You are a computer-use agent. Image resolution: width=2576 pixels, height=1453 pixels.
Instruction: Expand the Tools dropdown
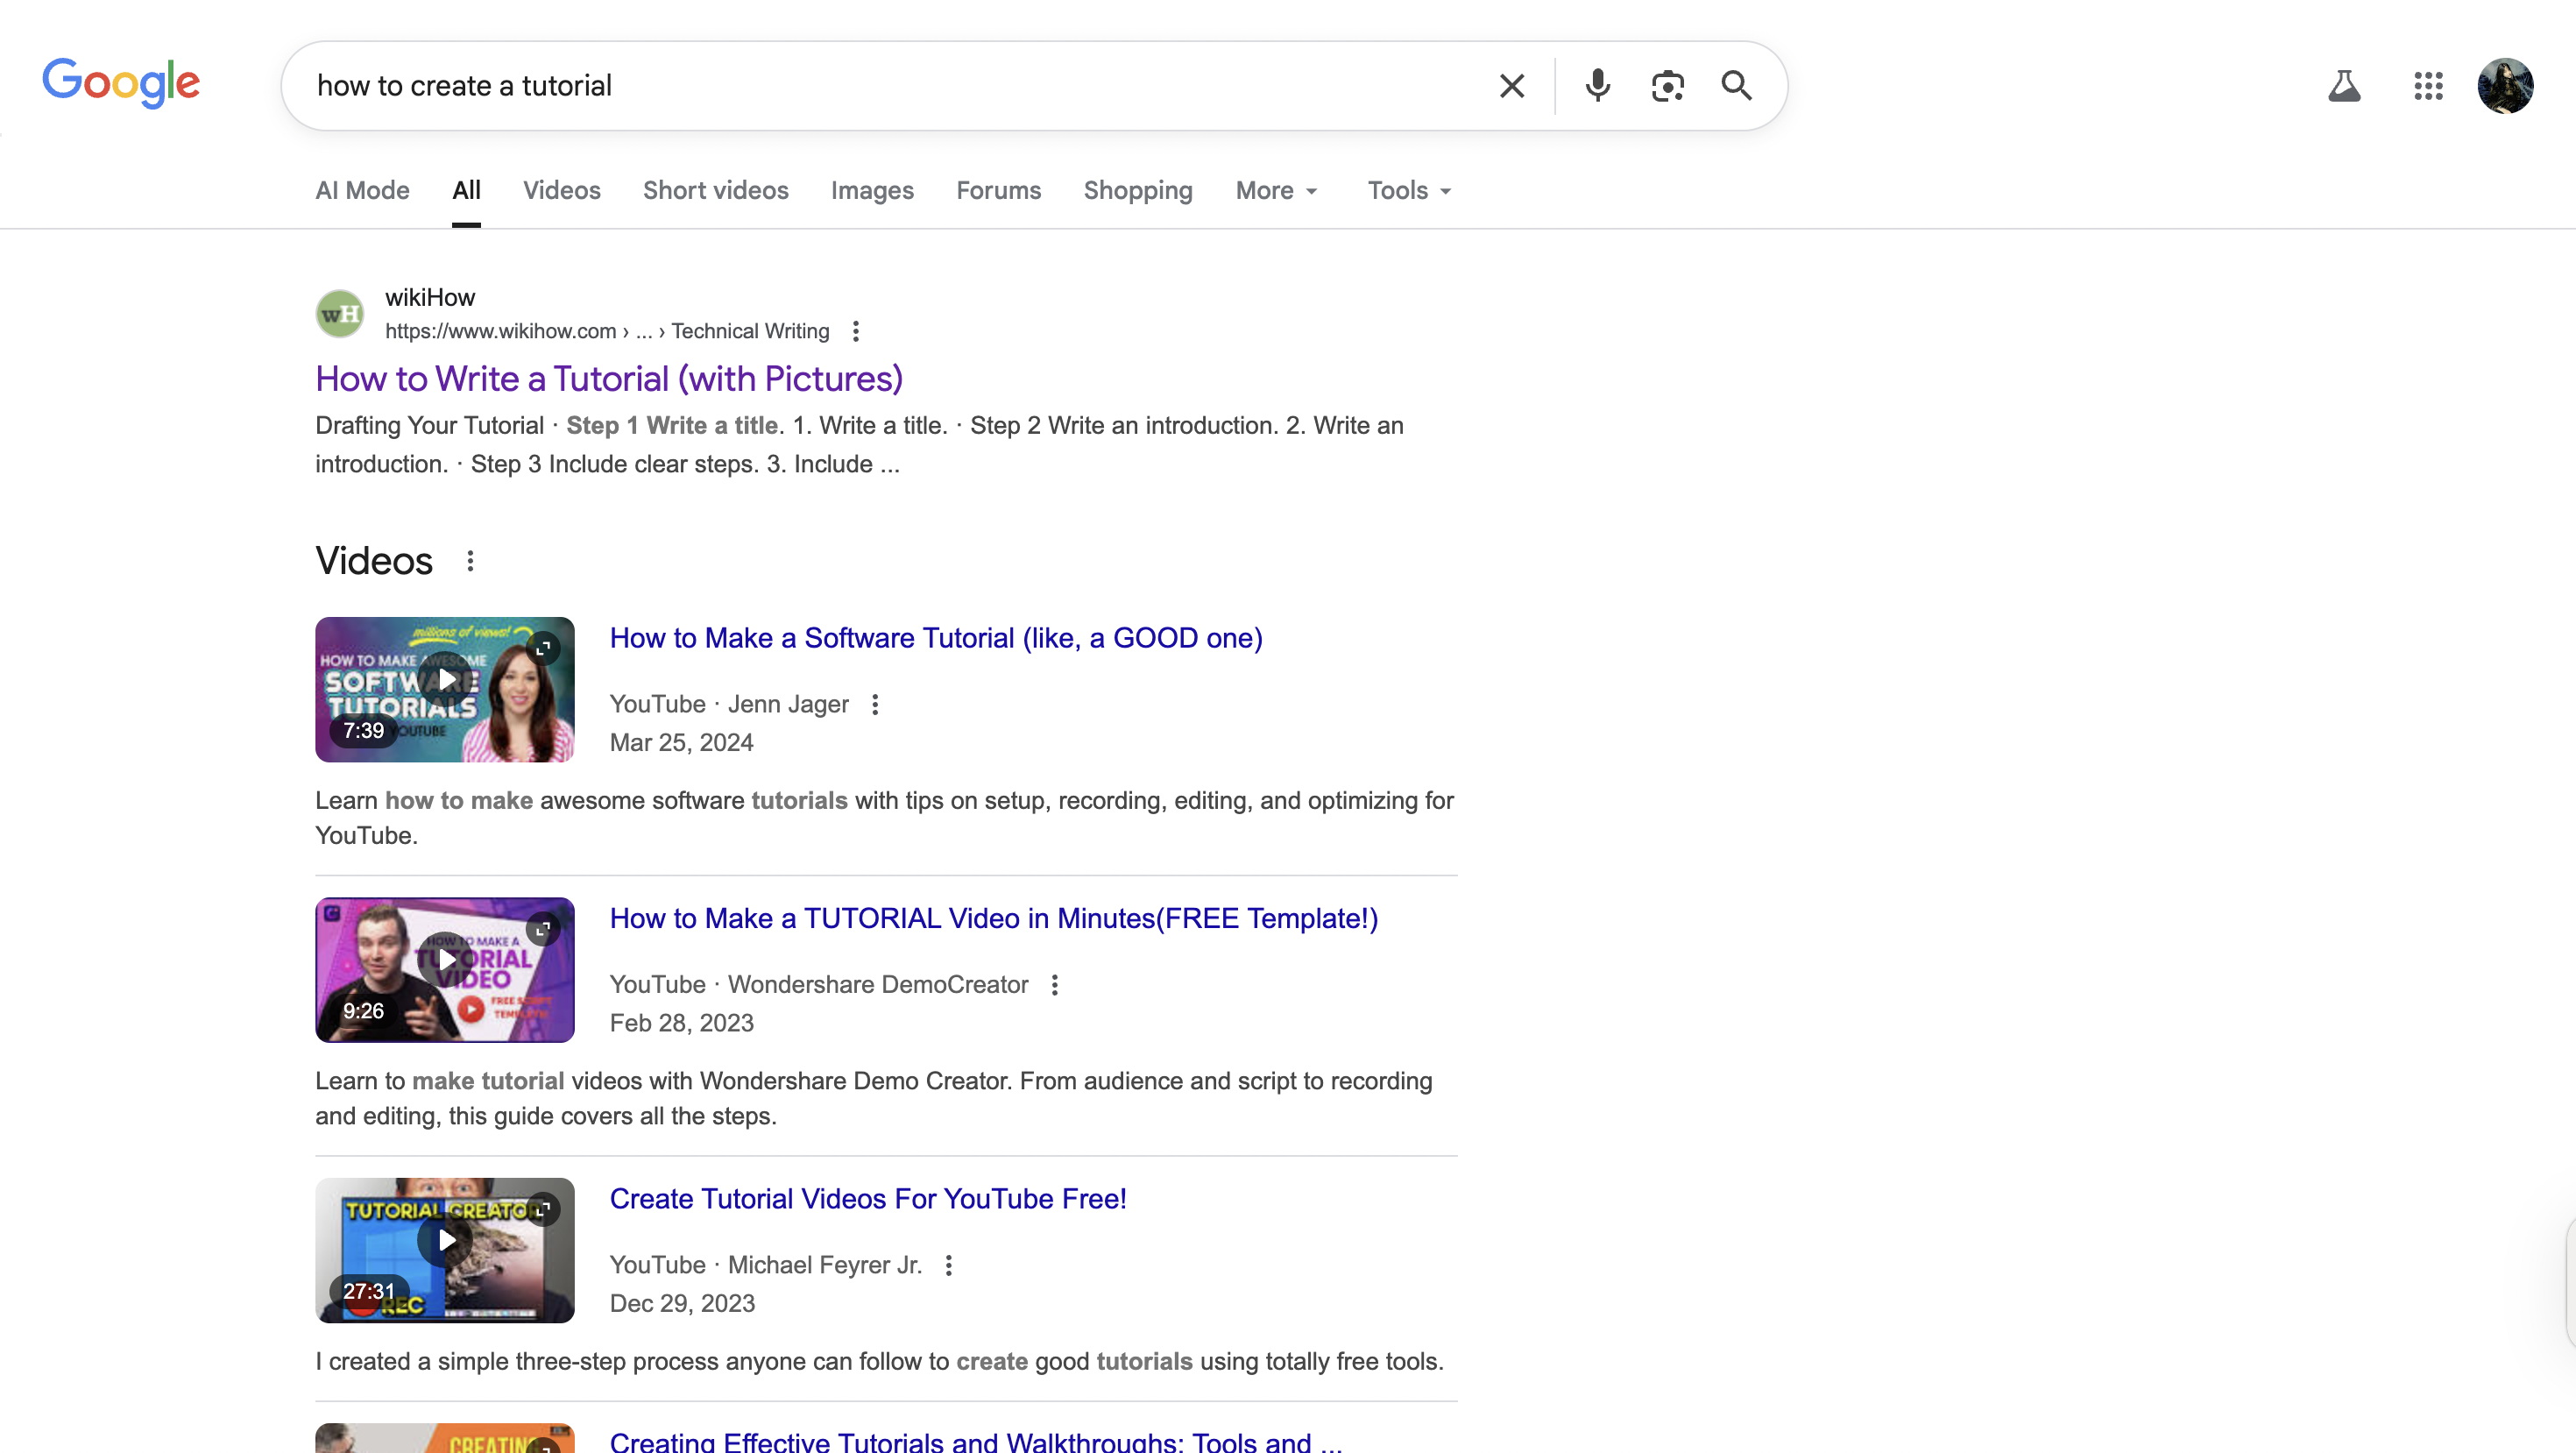tap(1408, 190)
